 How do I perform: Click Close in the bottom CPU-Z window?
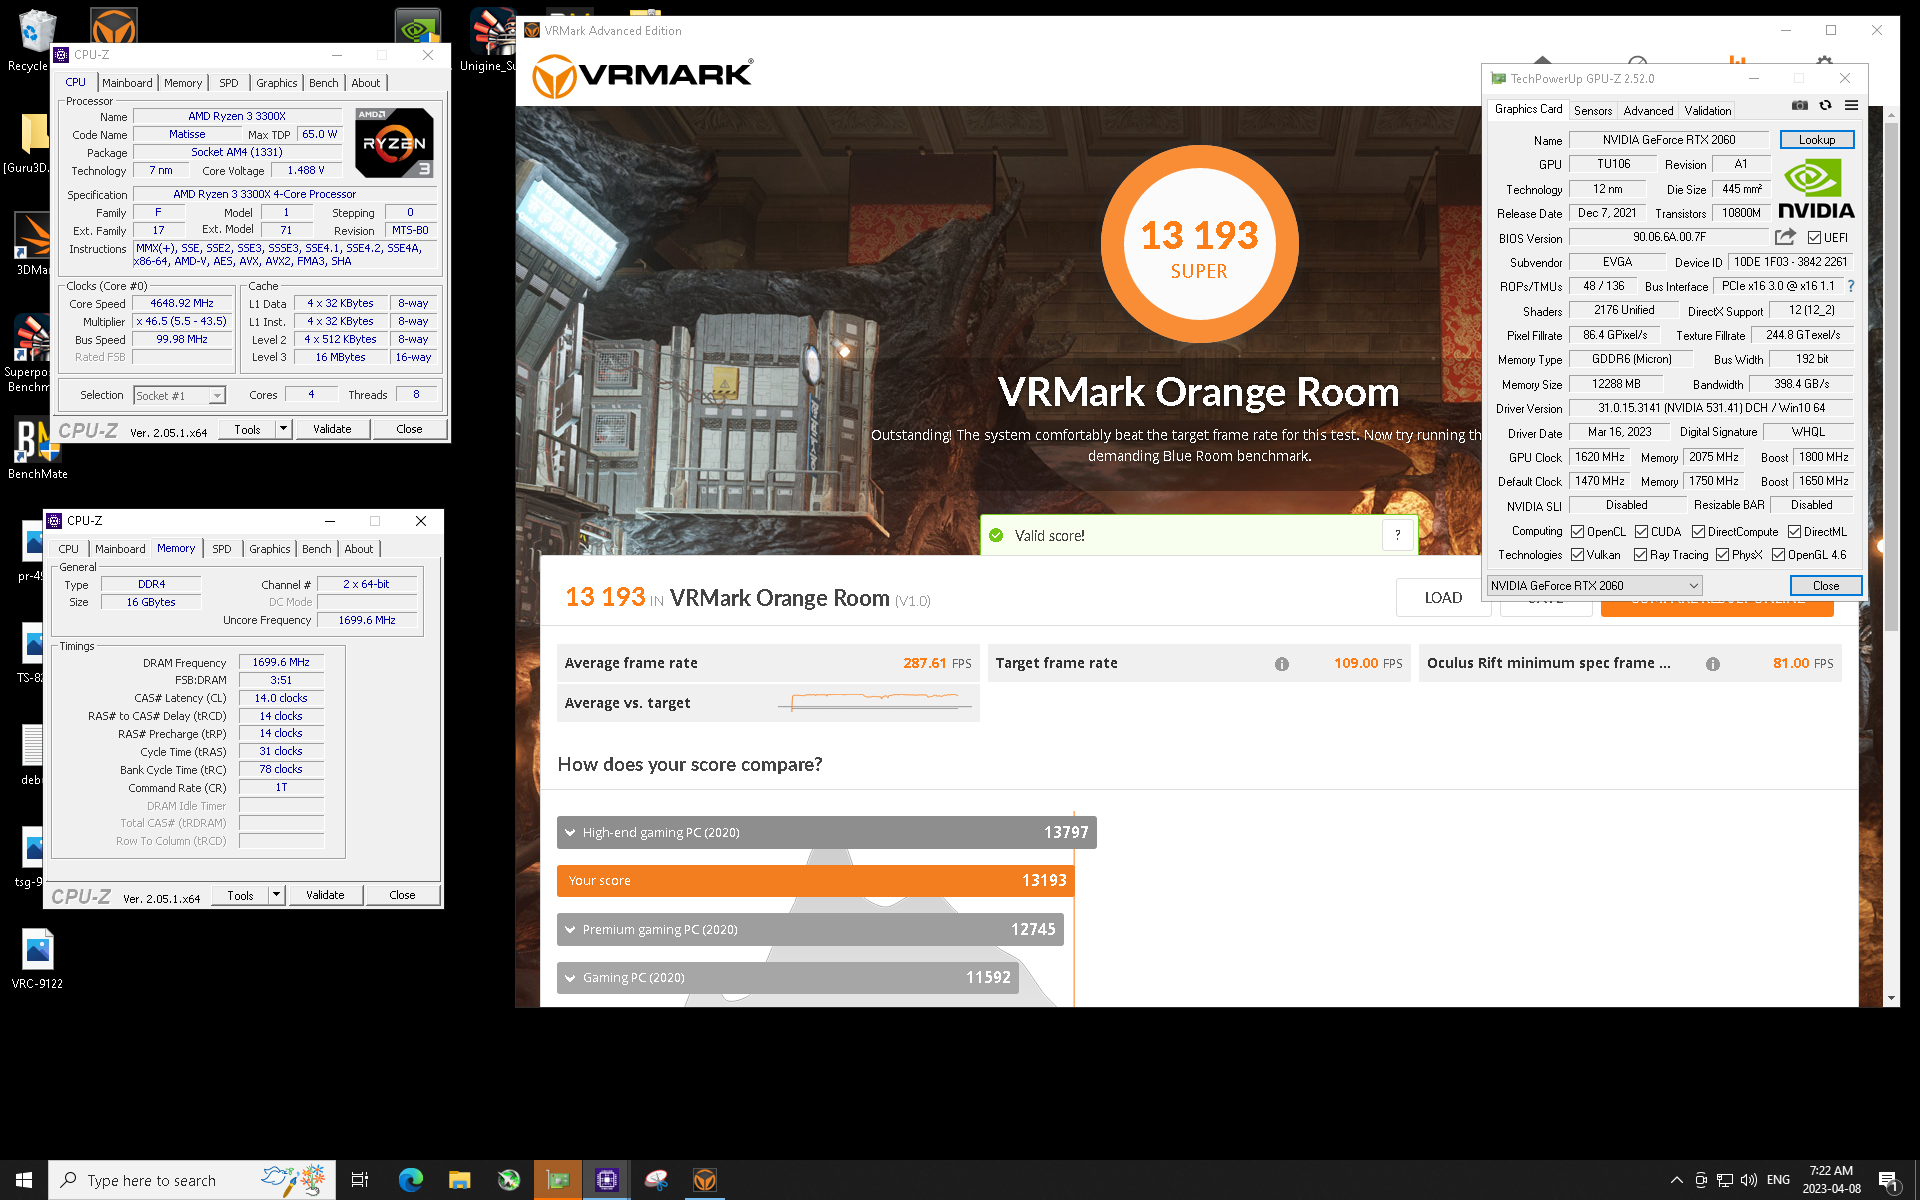[402, 895]
